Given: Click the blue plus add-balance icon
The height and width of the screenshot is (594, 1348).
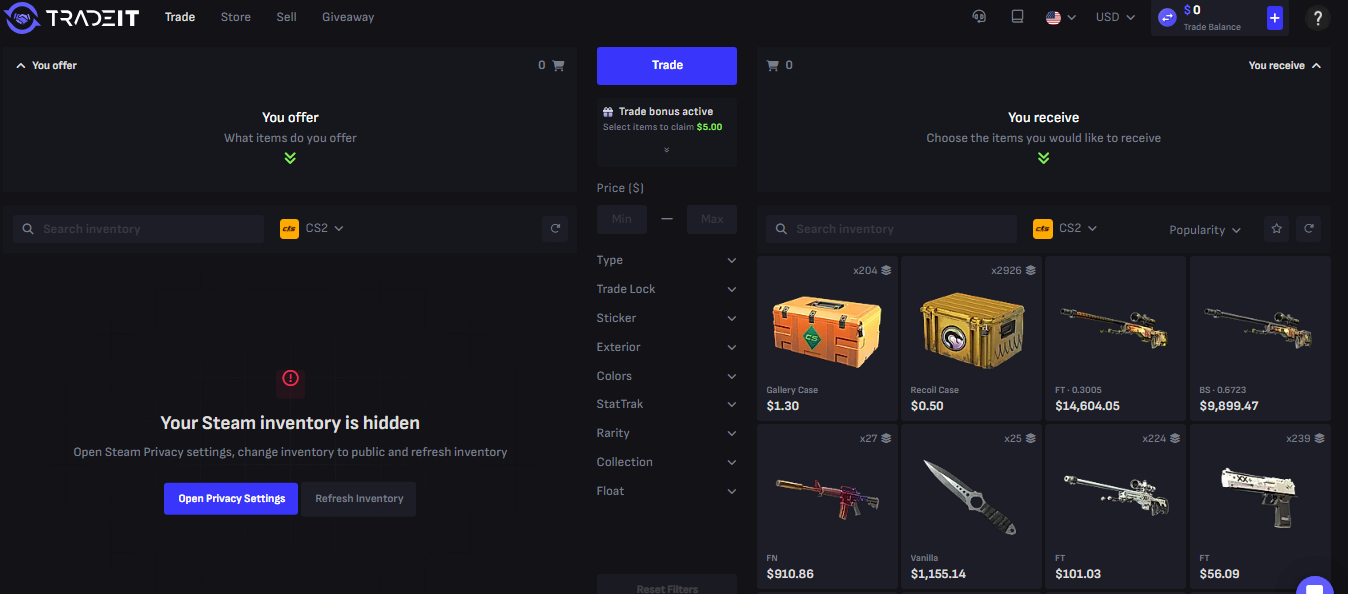Looking at the screenshot, I should coord(1274,17).
